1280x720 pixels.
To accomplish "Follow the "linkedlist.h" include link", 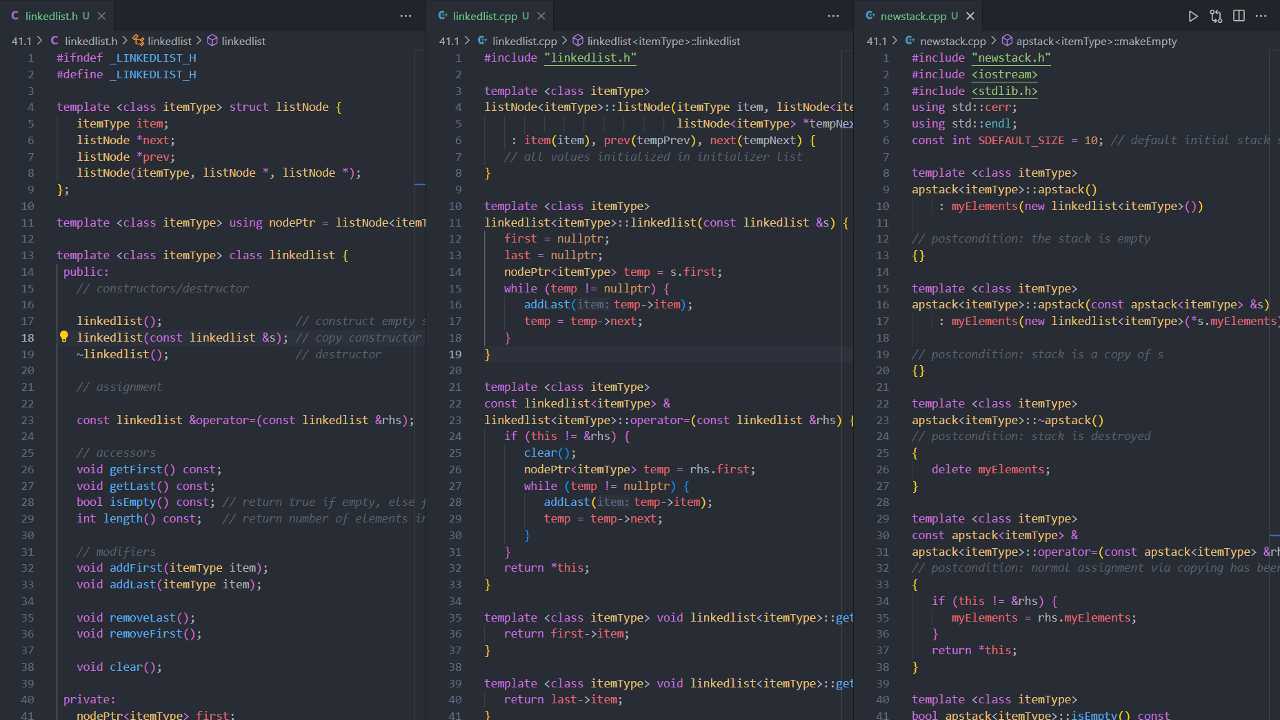I will click(590, 58).
